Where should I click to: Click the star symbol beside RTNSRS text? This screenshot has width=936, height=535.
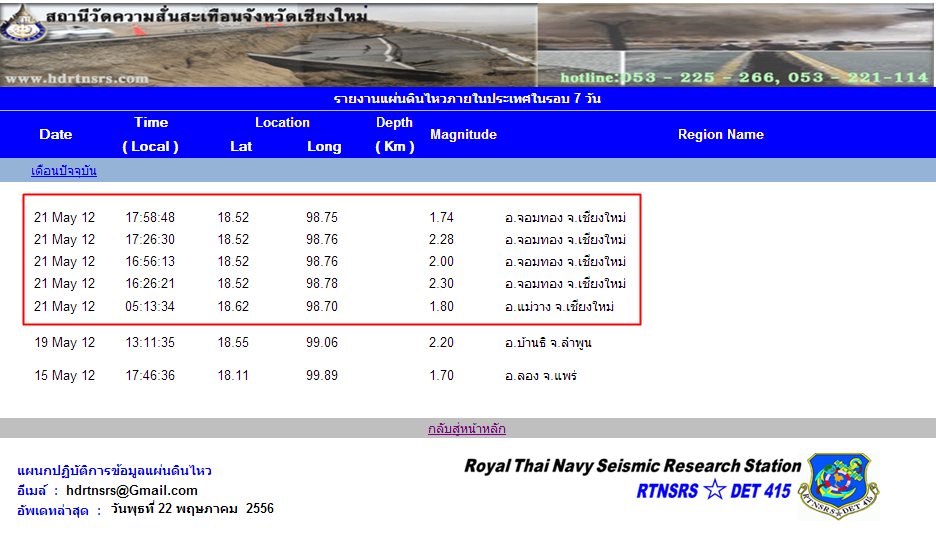[714, 490]
